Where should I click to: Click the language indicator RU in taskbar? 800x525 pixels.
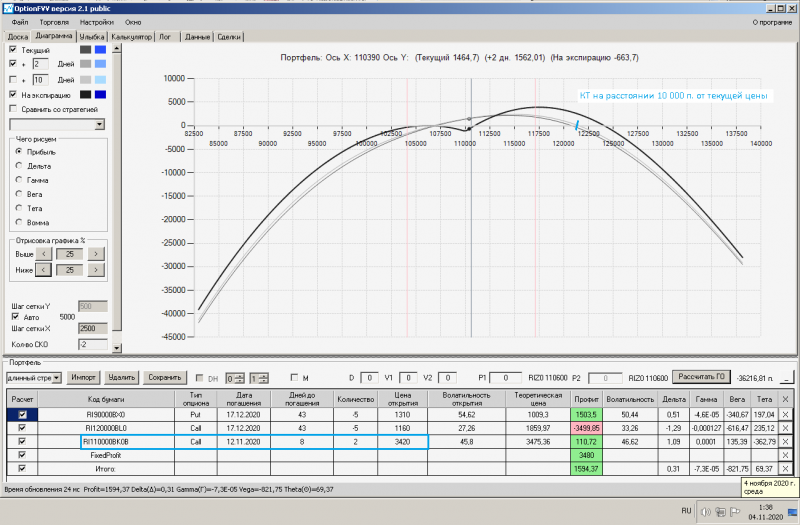tap(686, 511)
